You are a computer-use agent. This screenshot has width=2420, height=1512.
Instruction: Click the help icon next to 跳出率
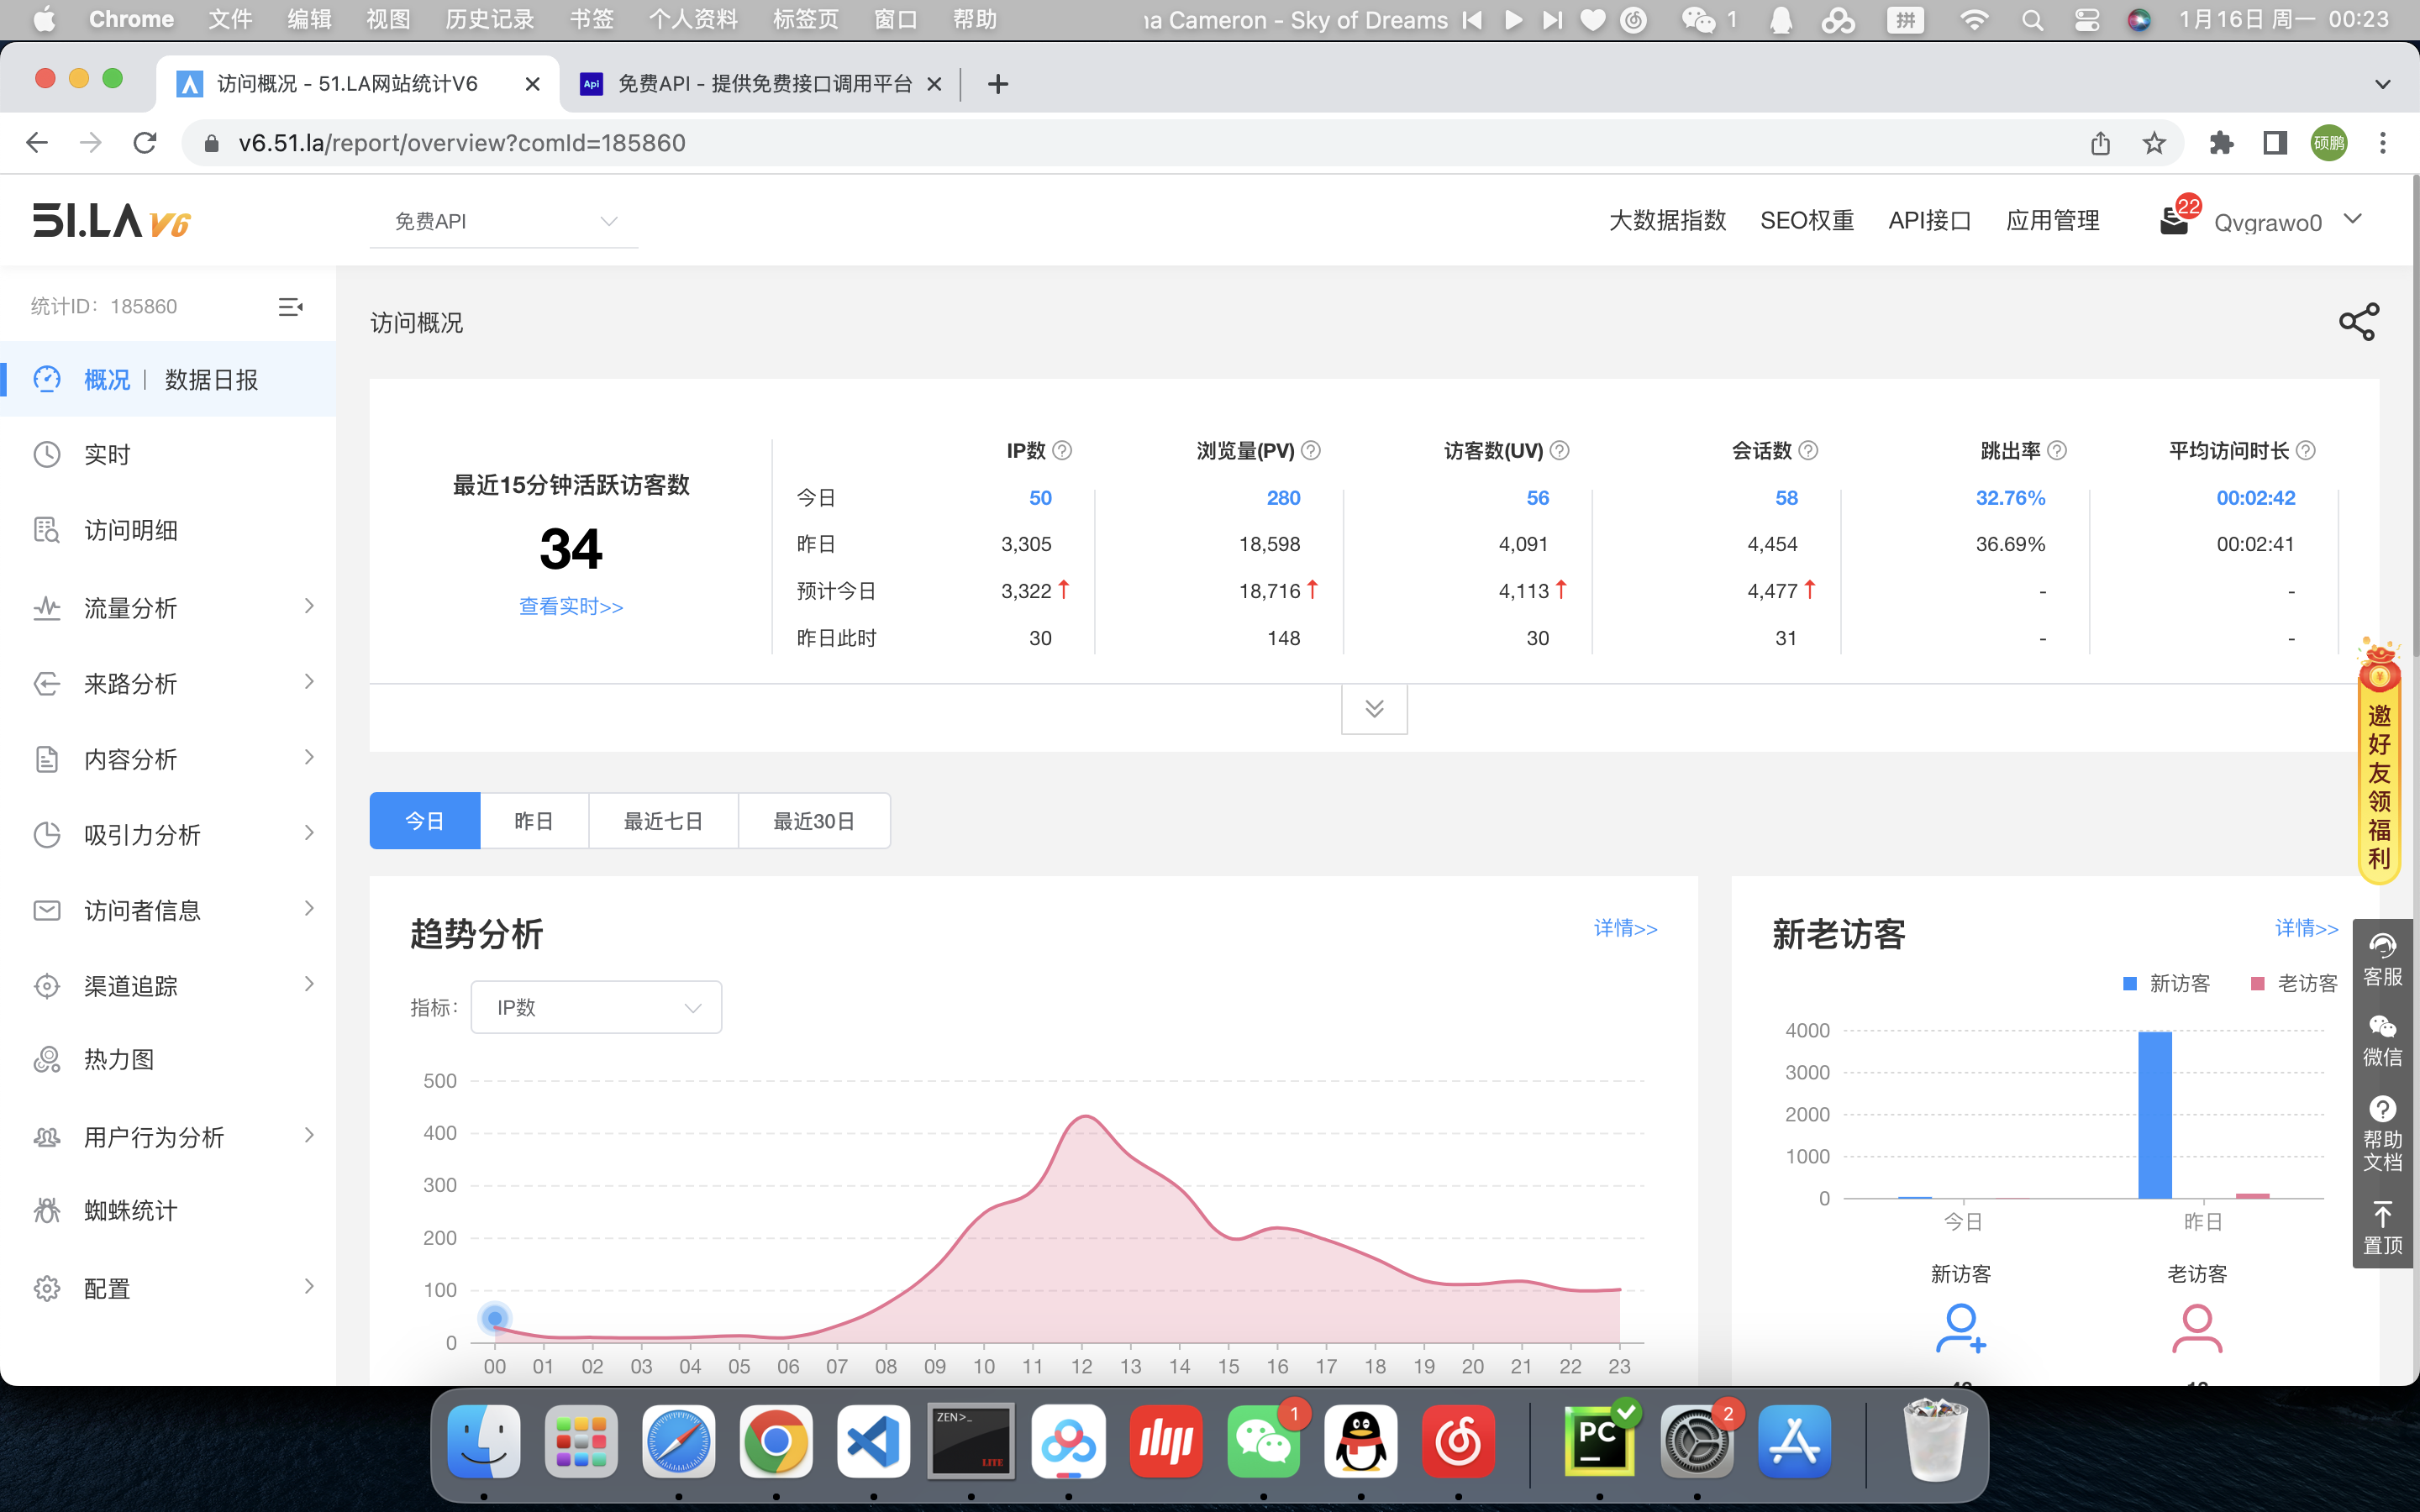[2057, 451]
